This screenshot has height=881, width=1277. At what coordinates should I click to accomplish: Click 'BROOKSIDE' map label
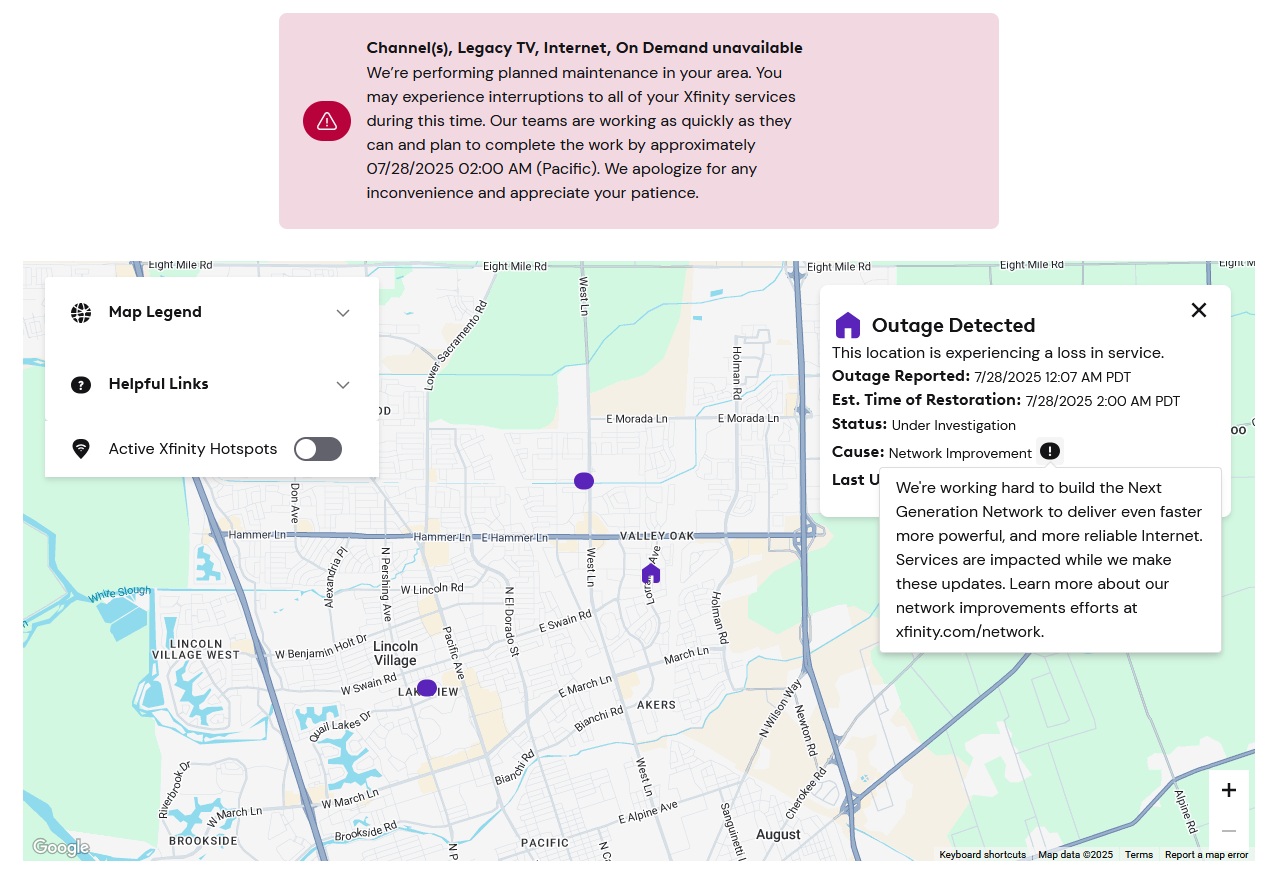(203, 841)
